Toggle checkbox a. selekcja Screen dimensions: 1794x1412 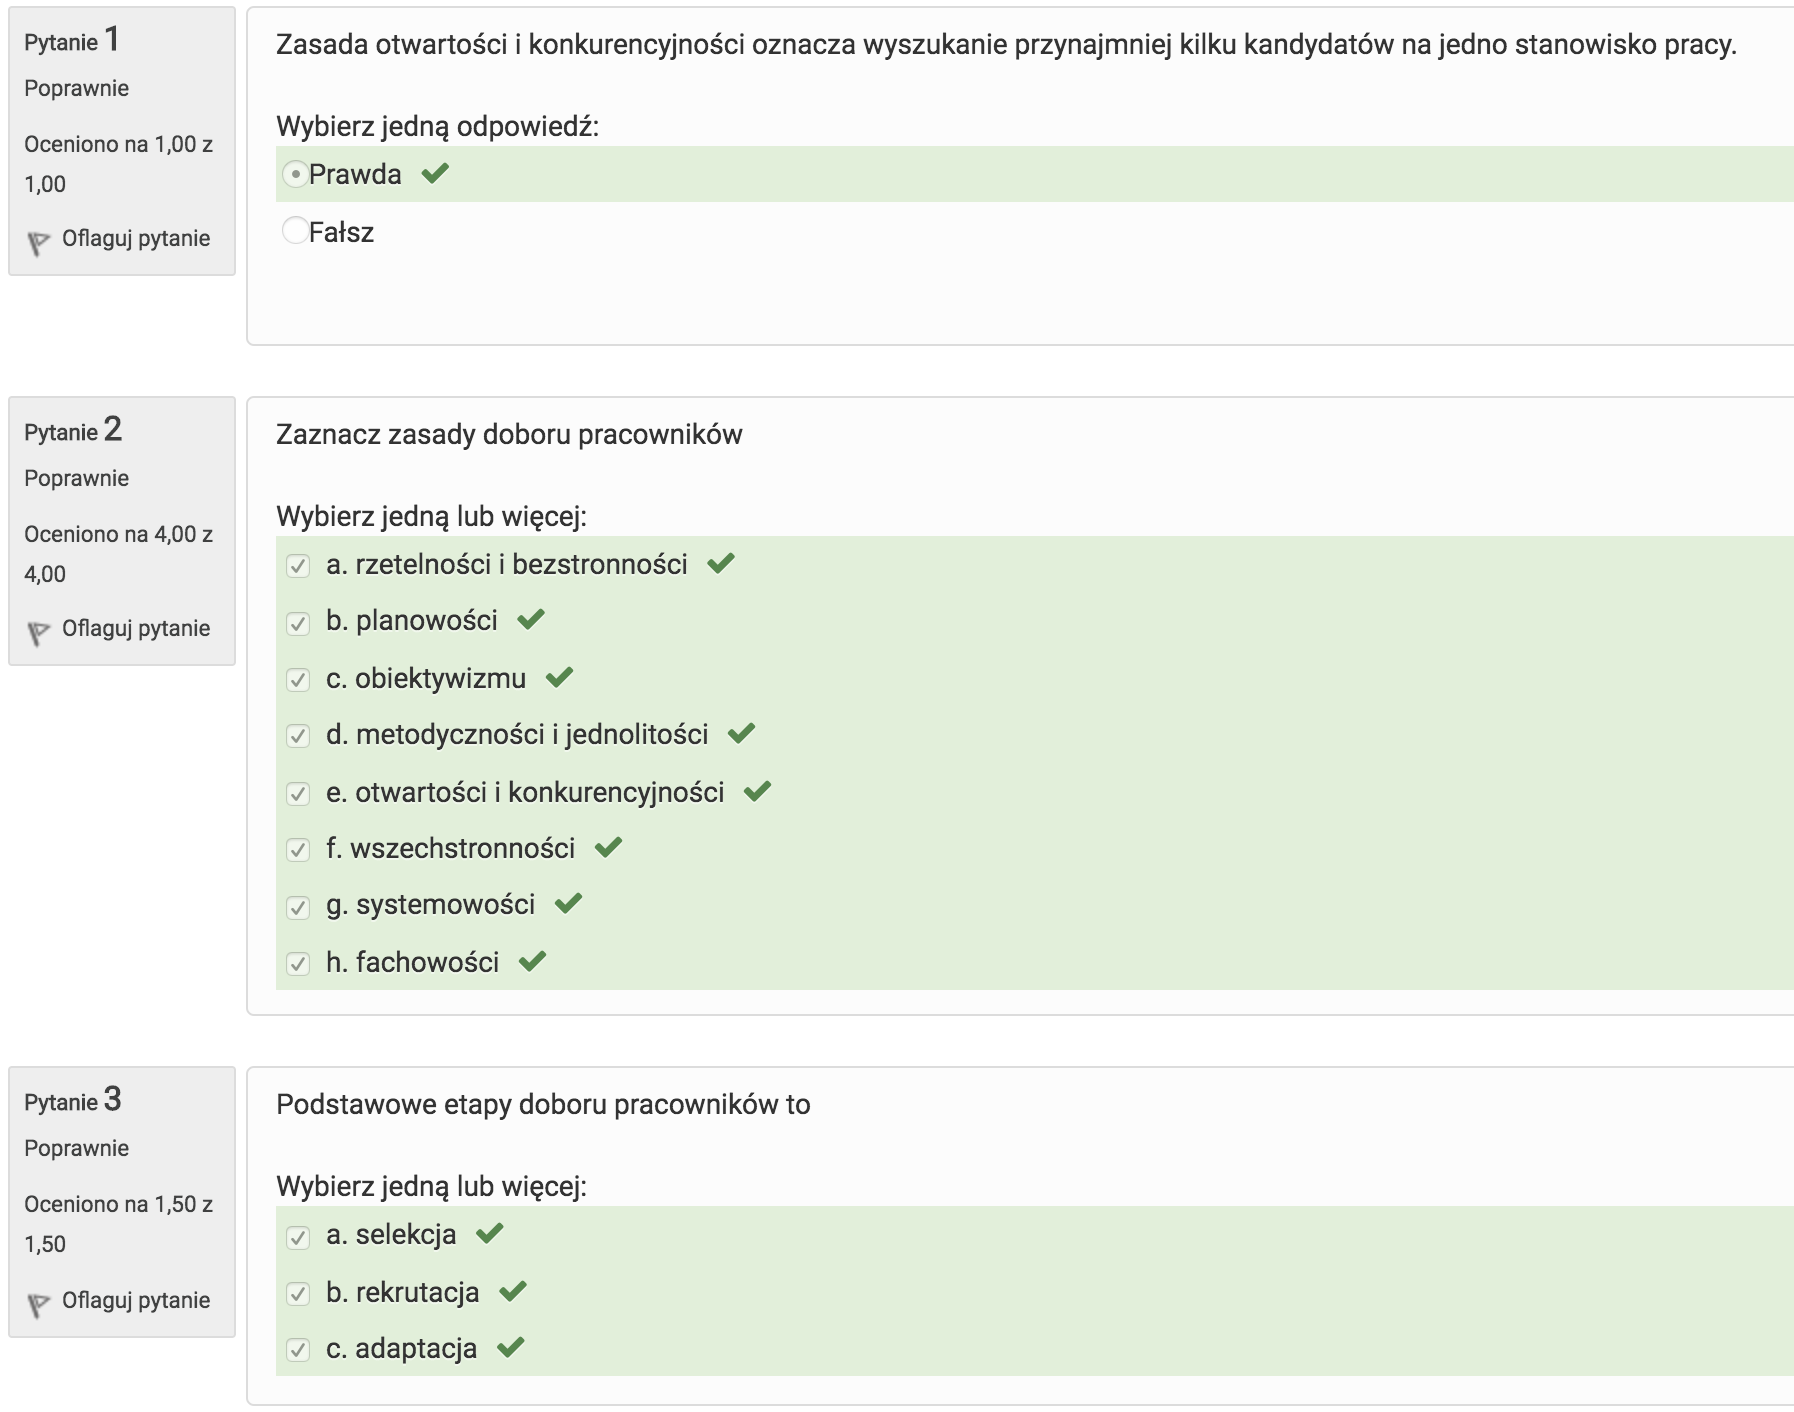pyautogui.click(x=298, y=1237)
